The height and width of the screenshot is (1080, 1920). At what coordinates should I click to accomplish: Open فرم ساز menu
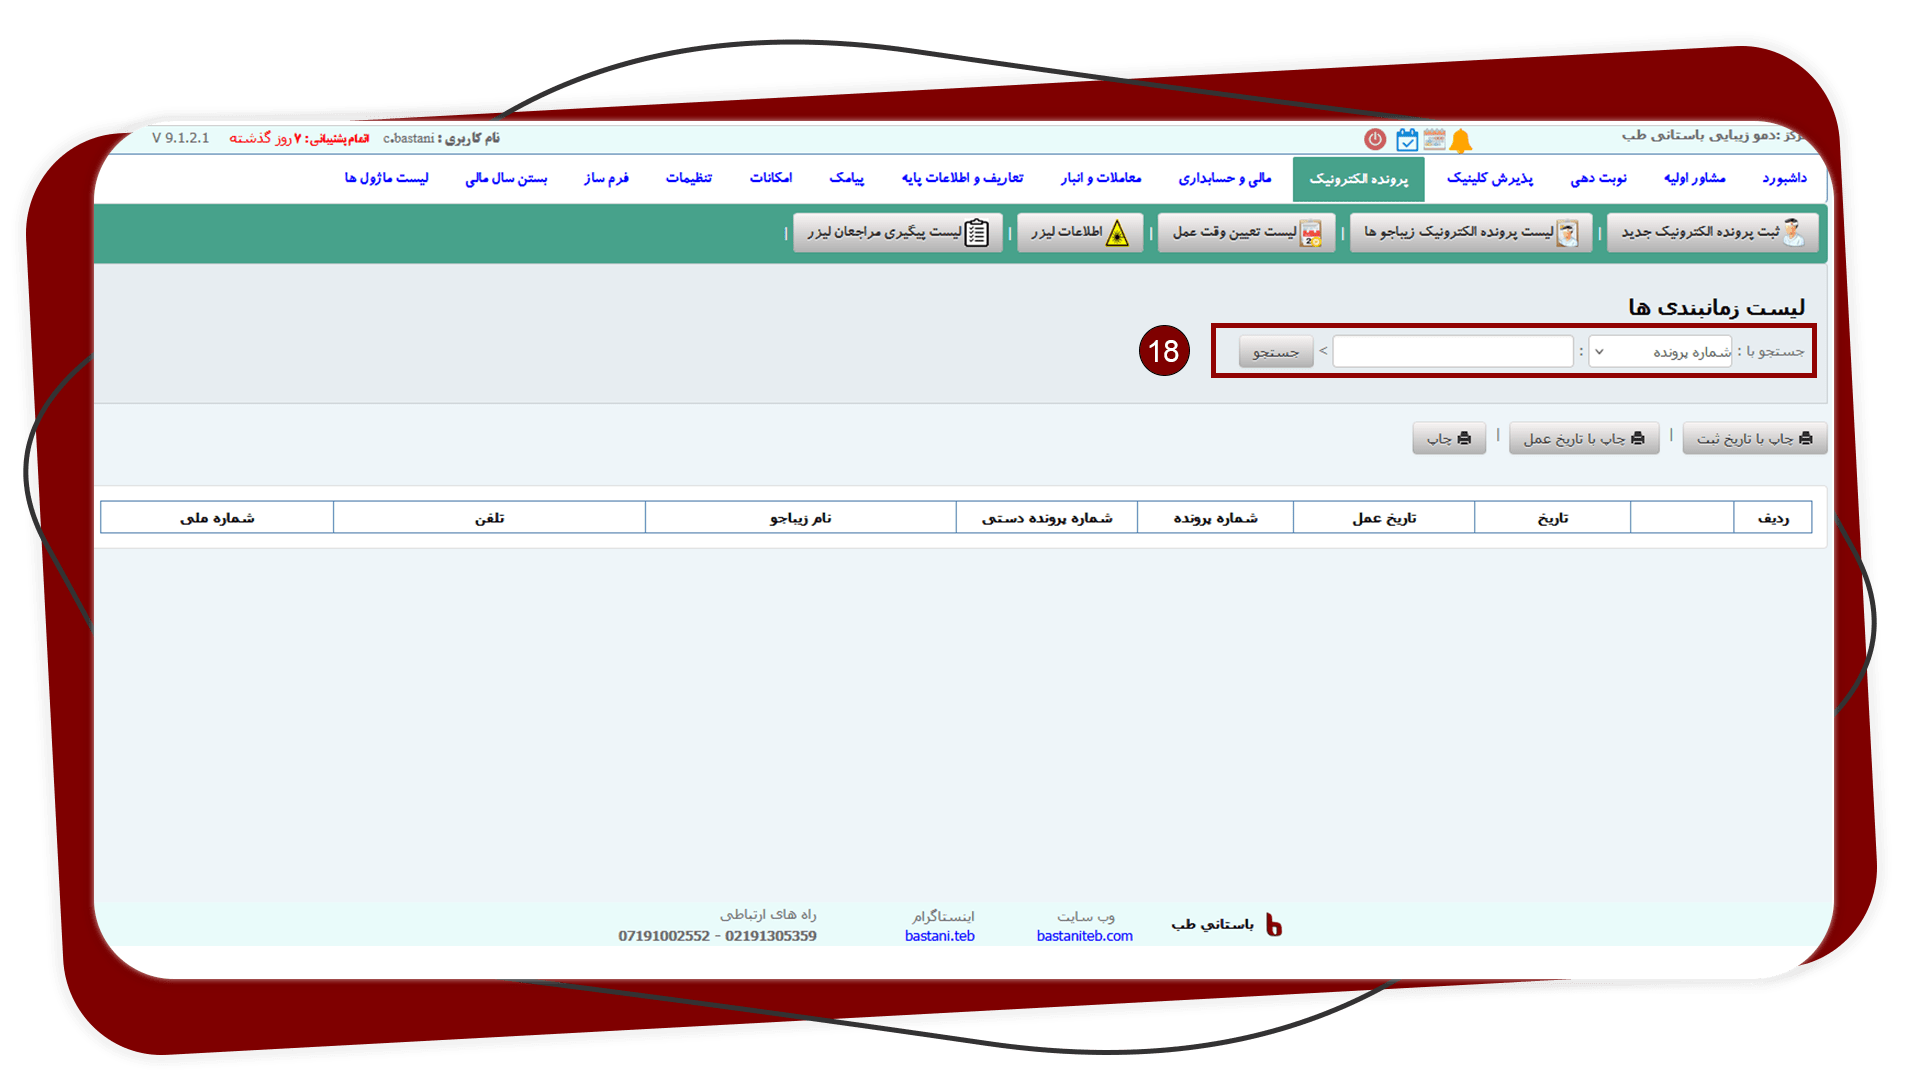[606, 178]
